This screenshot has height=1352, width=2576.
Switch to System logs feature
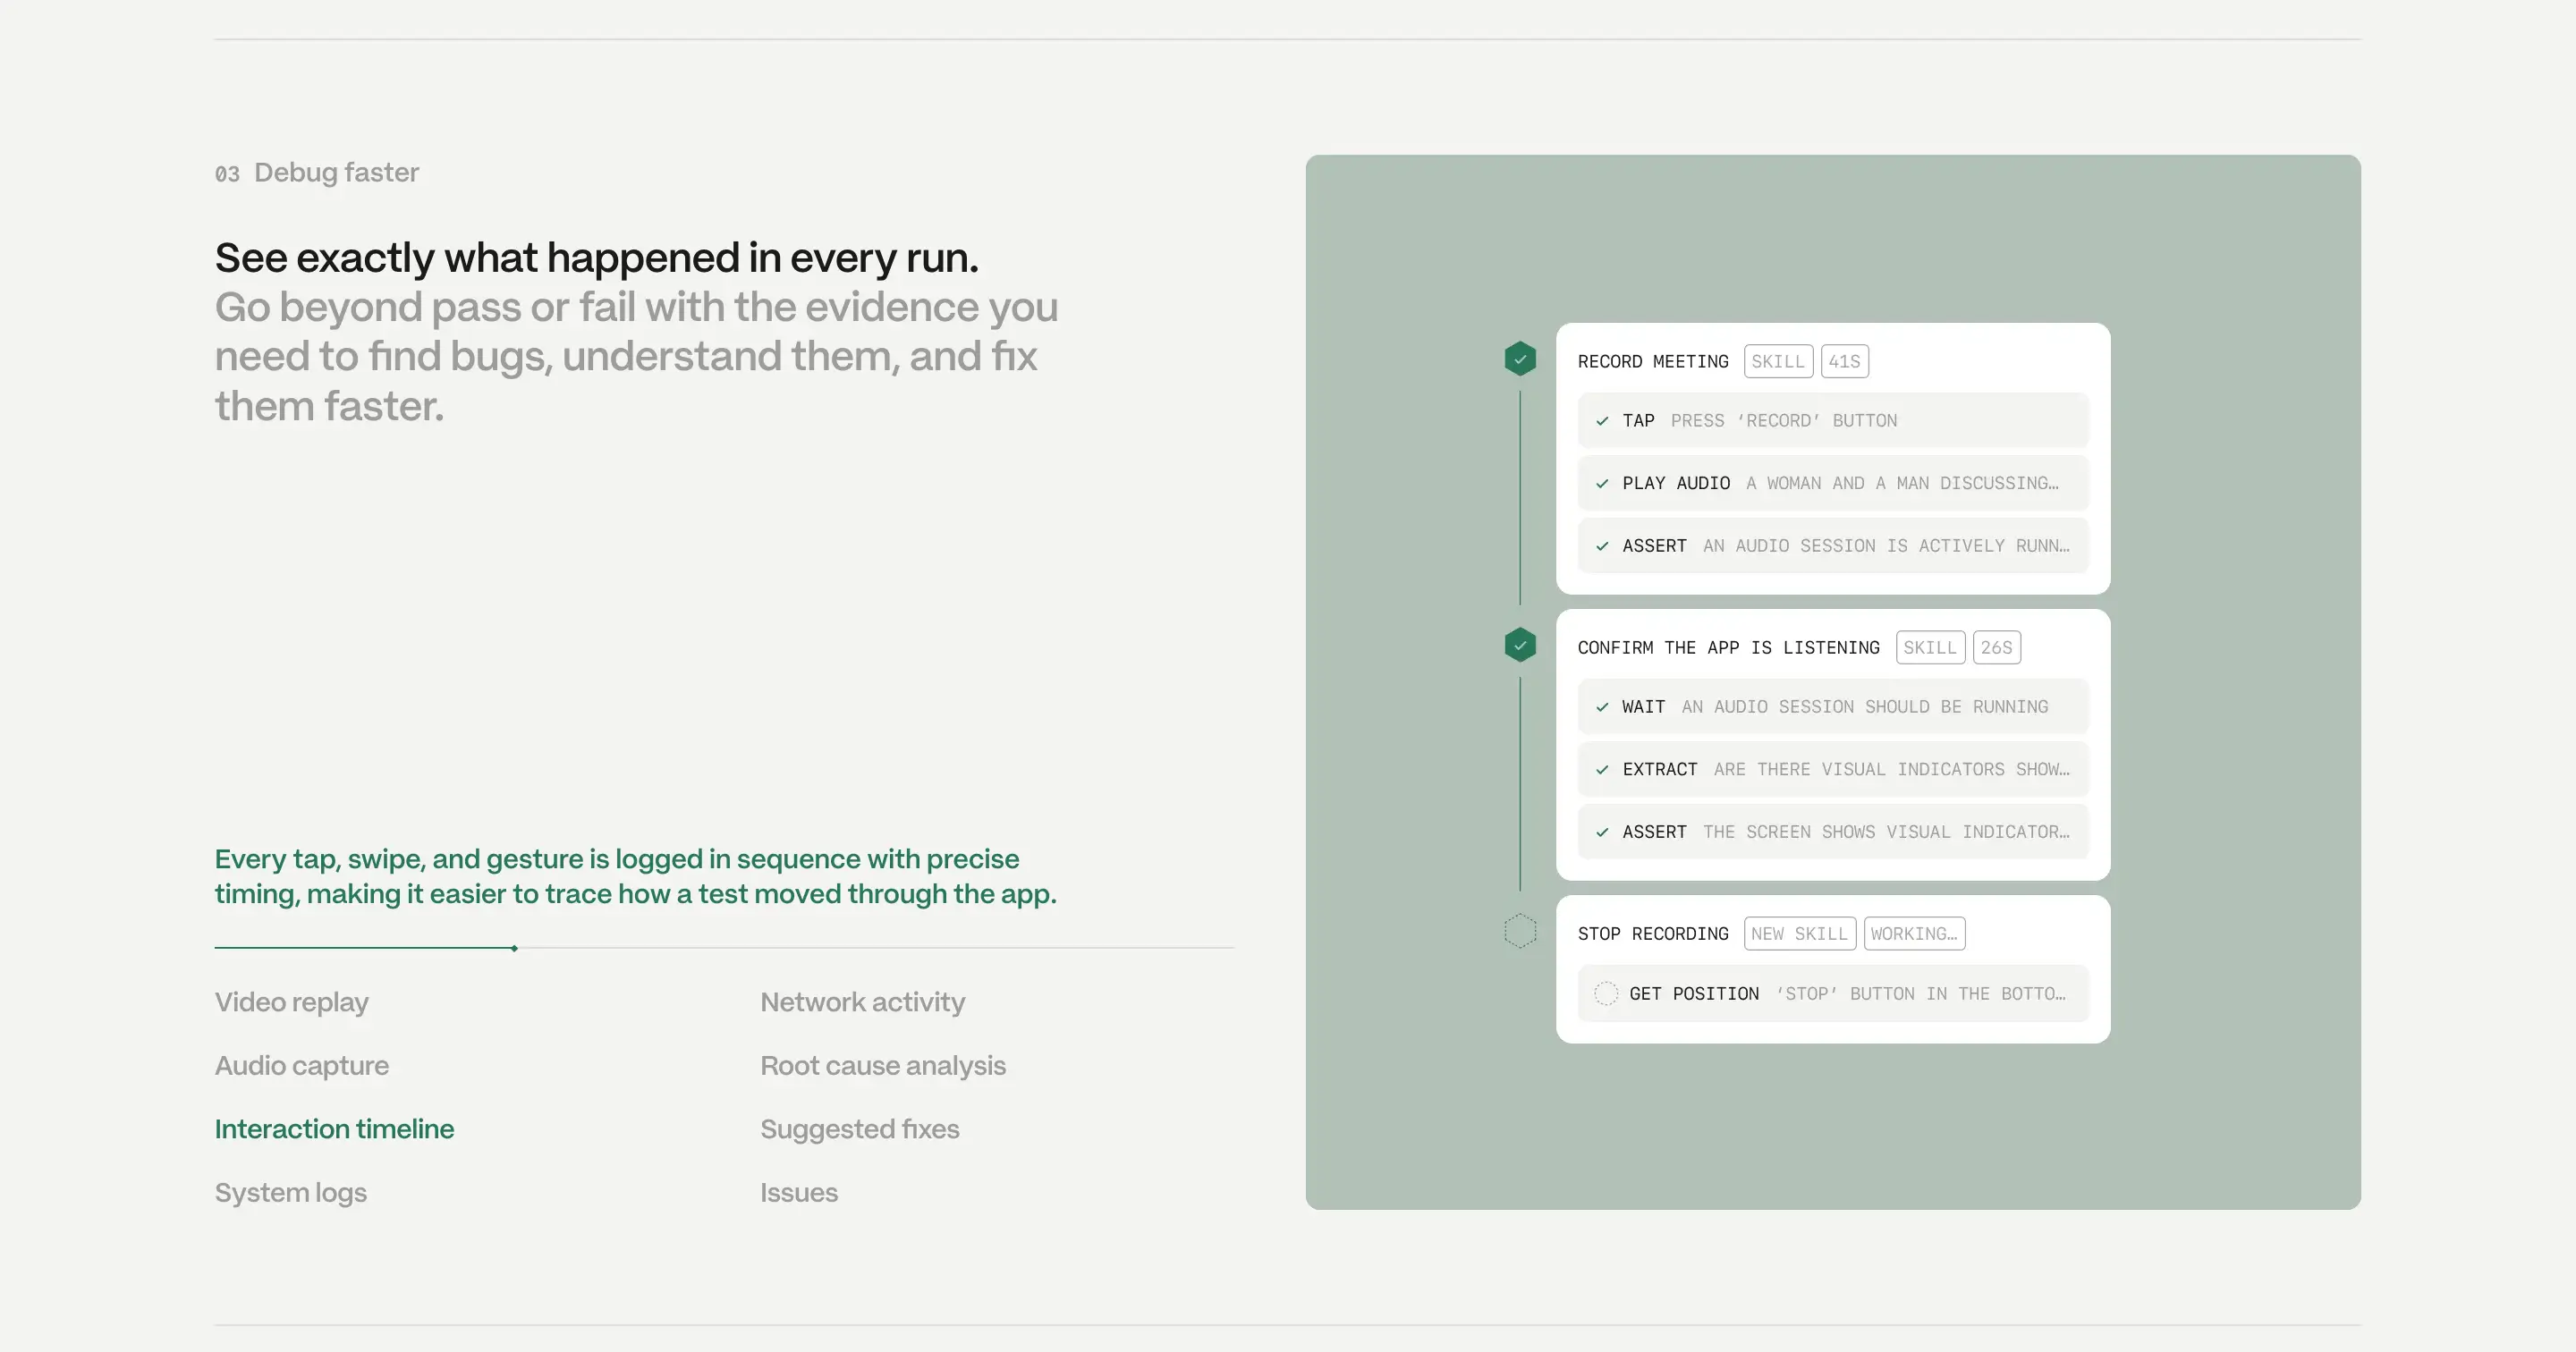pyautogui.click(x=290, y=1192)
